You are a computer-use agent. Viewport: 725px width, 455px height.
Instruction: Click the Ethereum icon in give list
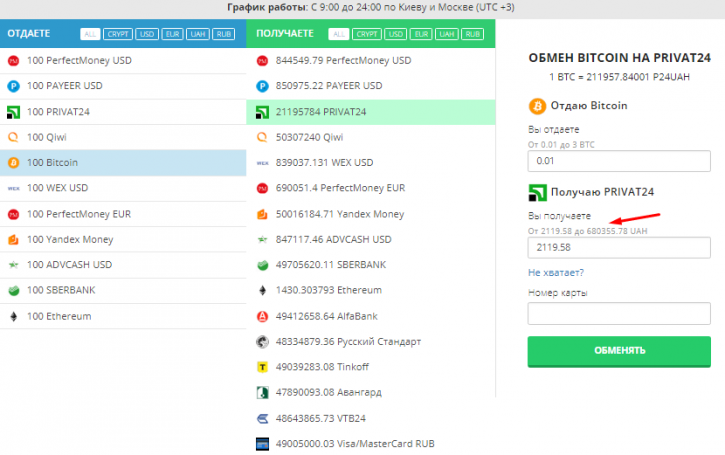(x=13, y=316)
